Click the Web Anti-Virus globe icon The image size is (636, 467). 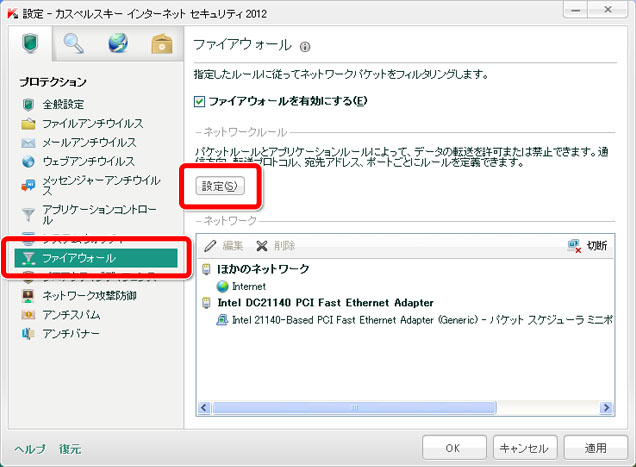click(28, 161)
